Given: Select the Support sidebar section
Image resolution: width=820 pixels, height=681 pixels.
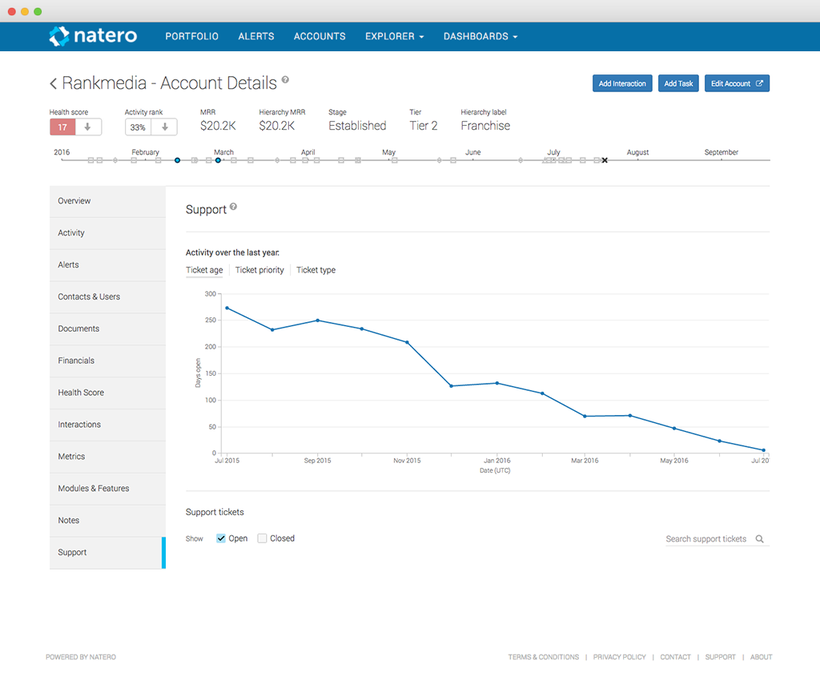Looking at the screenshot, I should tap(108, 552).
